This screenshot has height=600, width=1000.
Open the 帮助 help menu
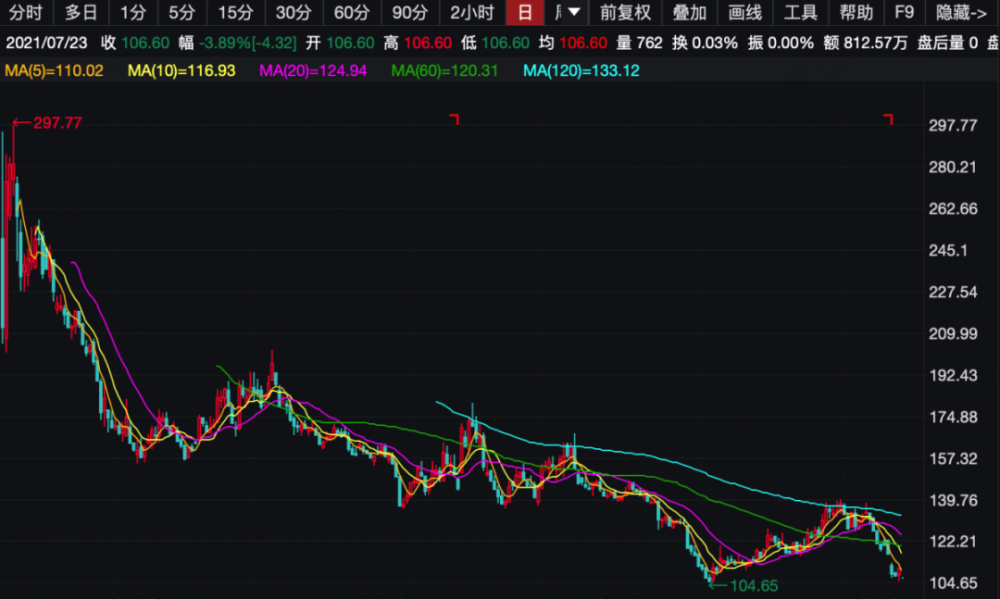(x=856, y=12)
